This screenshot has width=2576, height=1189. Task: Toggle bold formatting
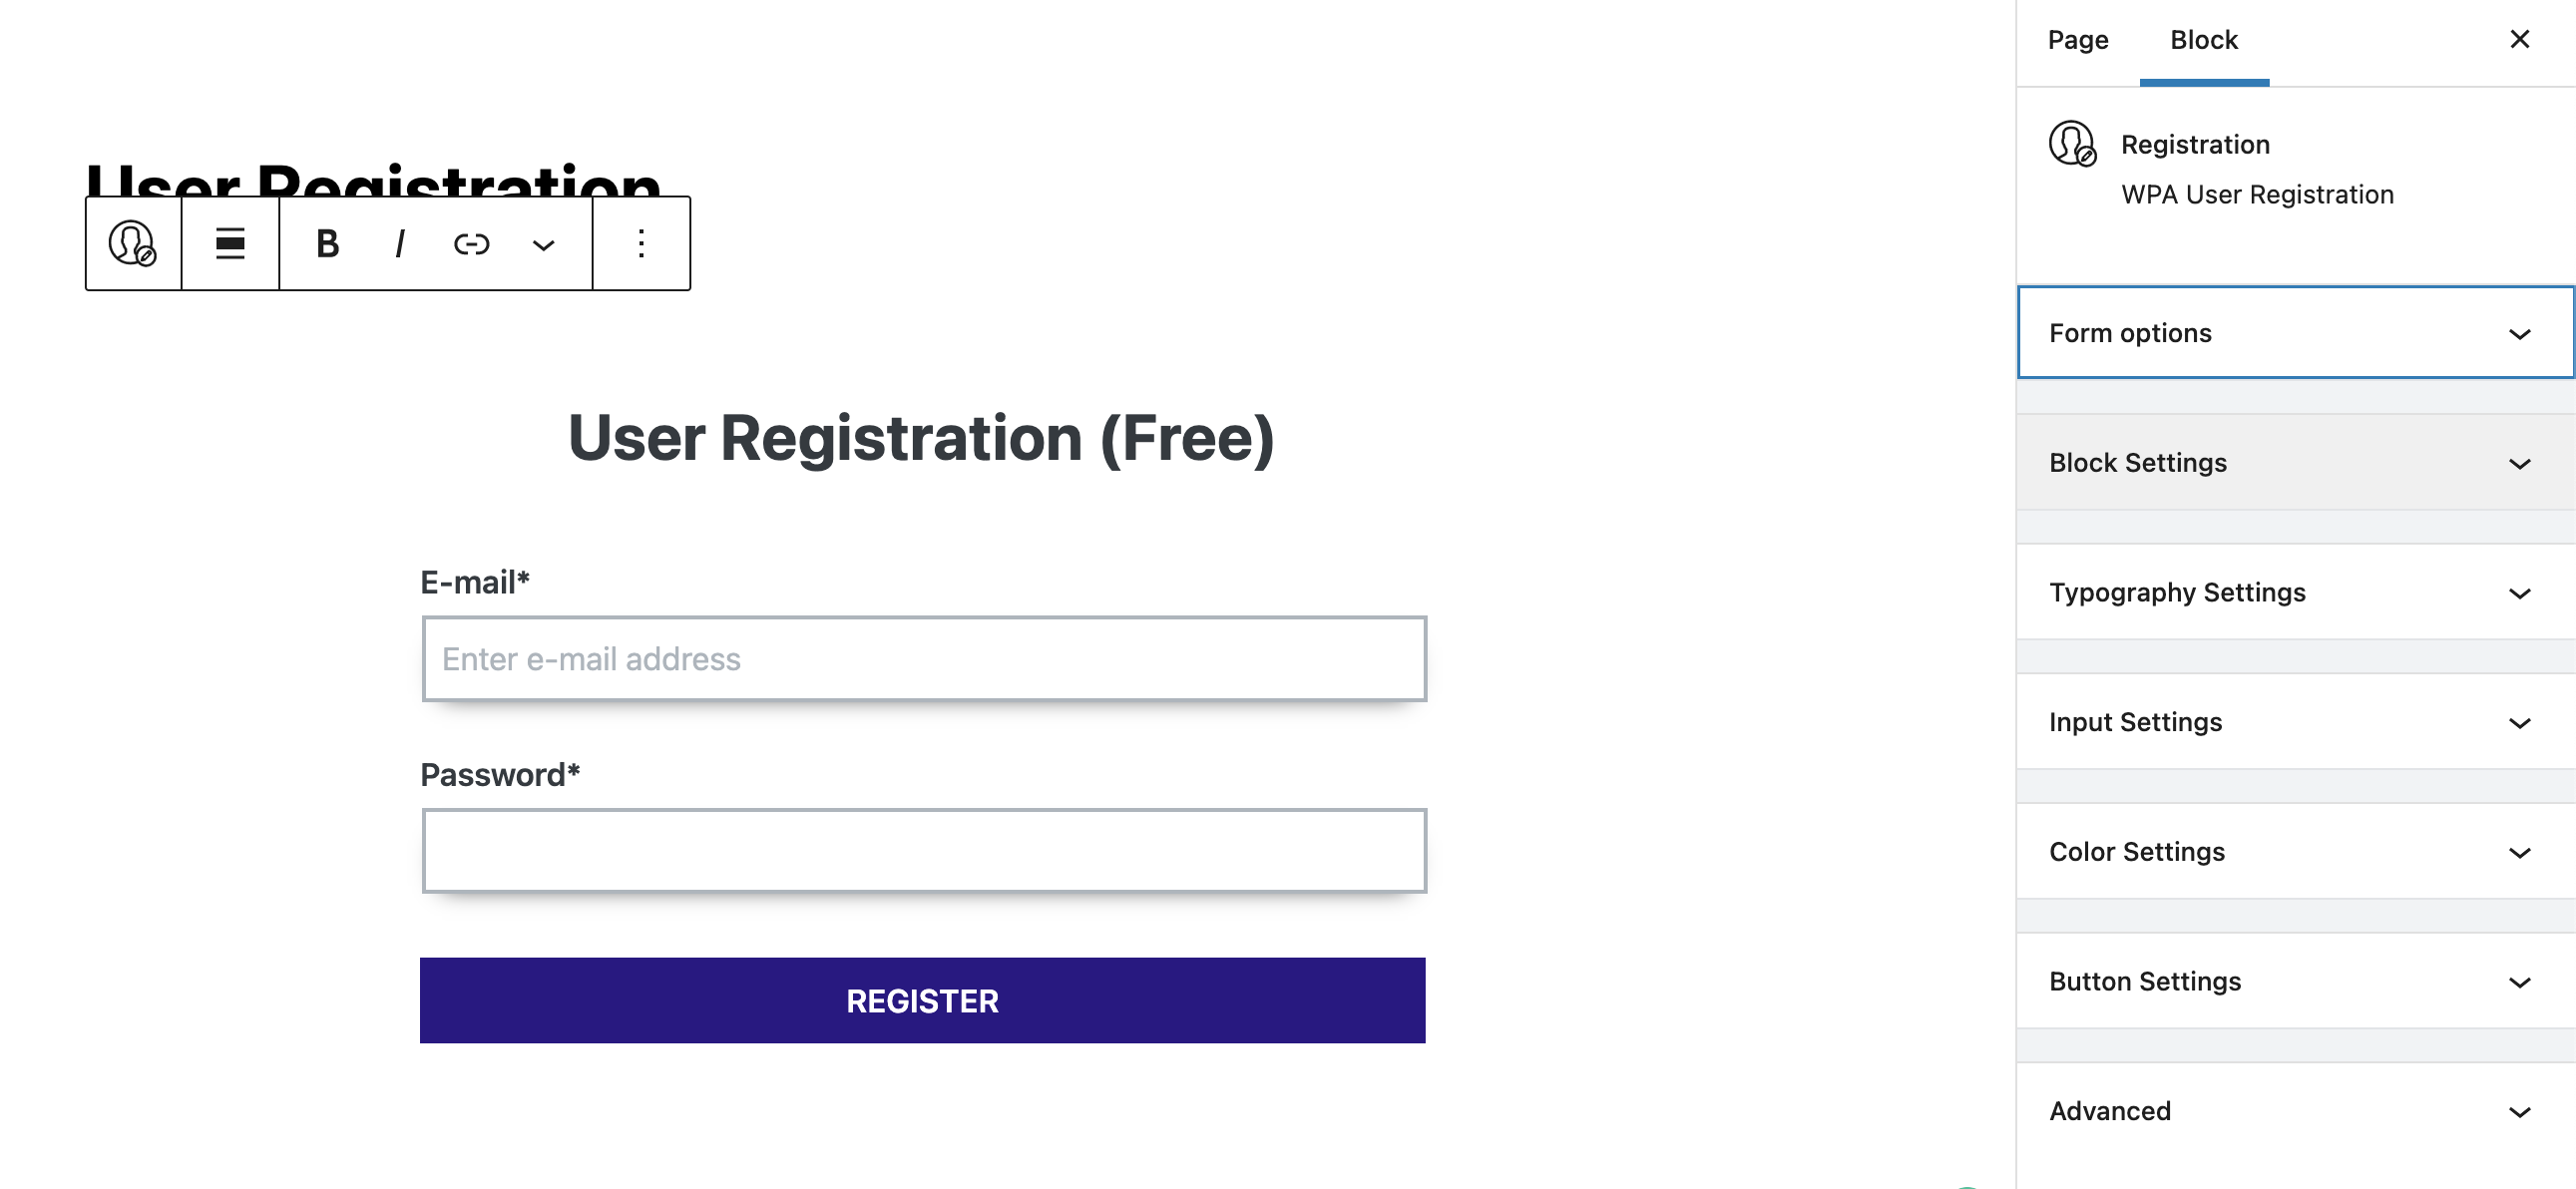click(x=327, y=243)
